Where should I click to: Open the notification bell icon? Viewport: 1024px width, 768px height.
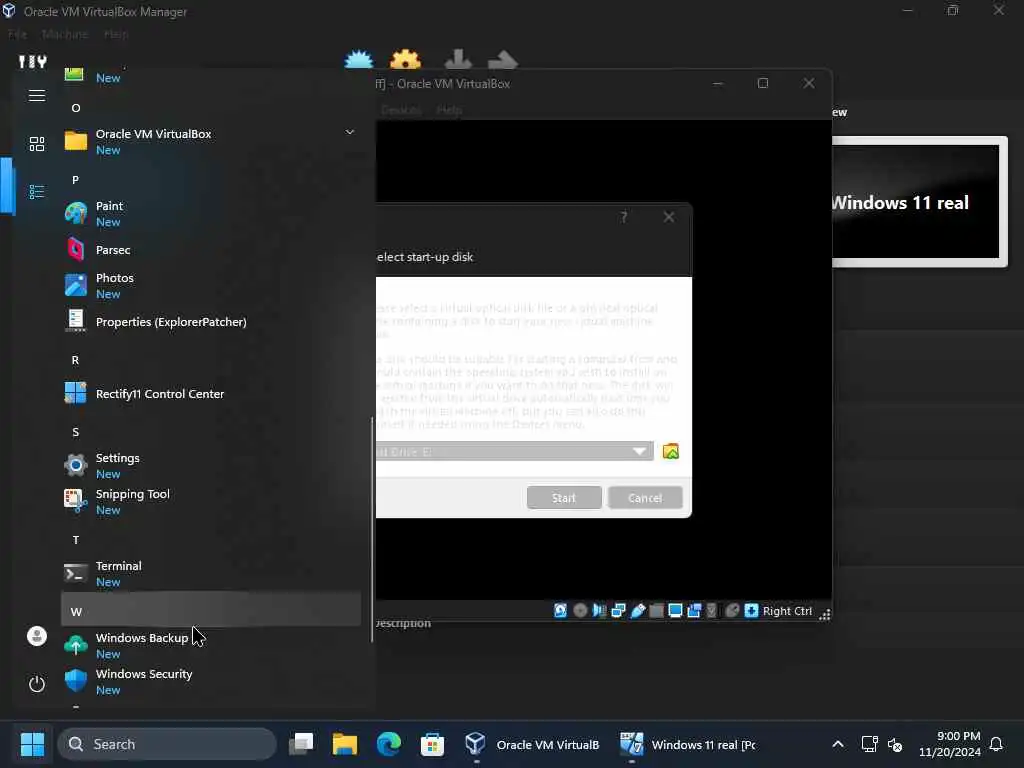996,744
